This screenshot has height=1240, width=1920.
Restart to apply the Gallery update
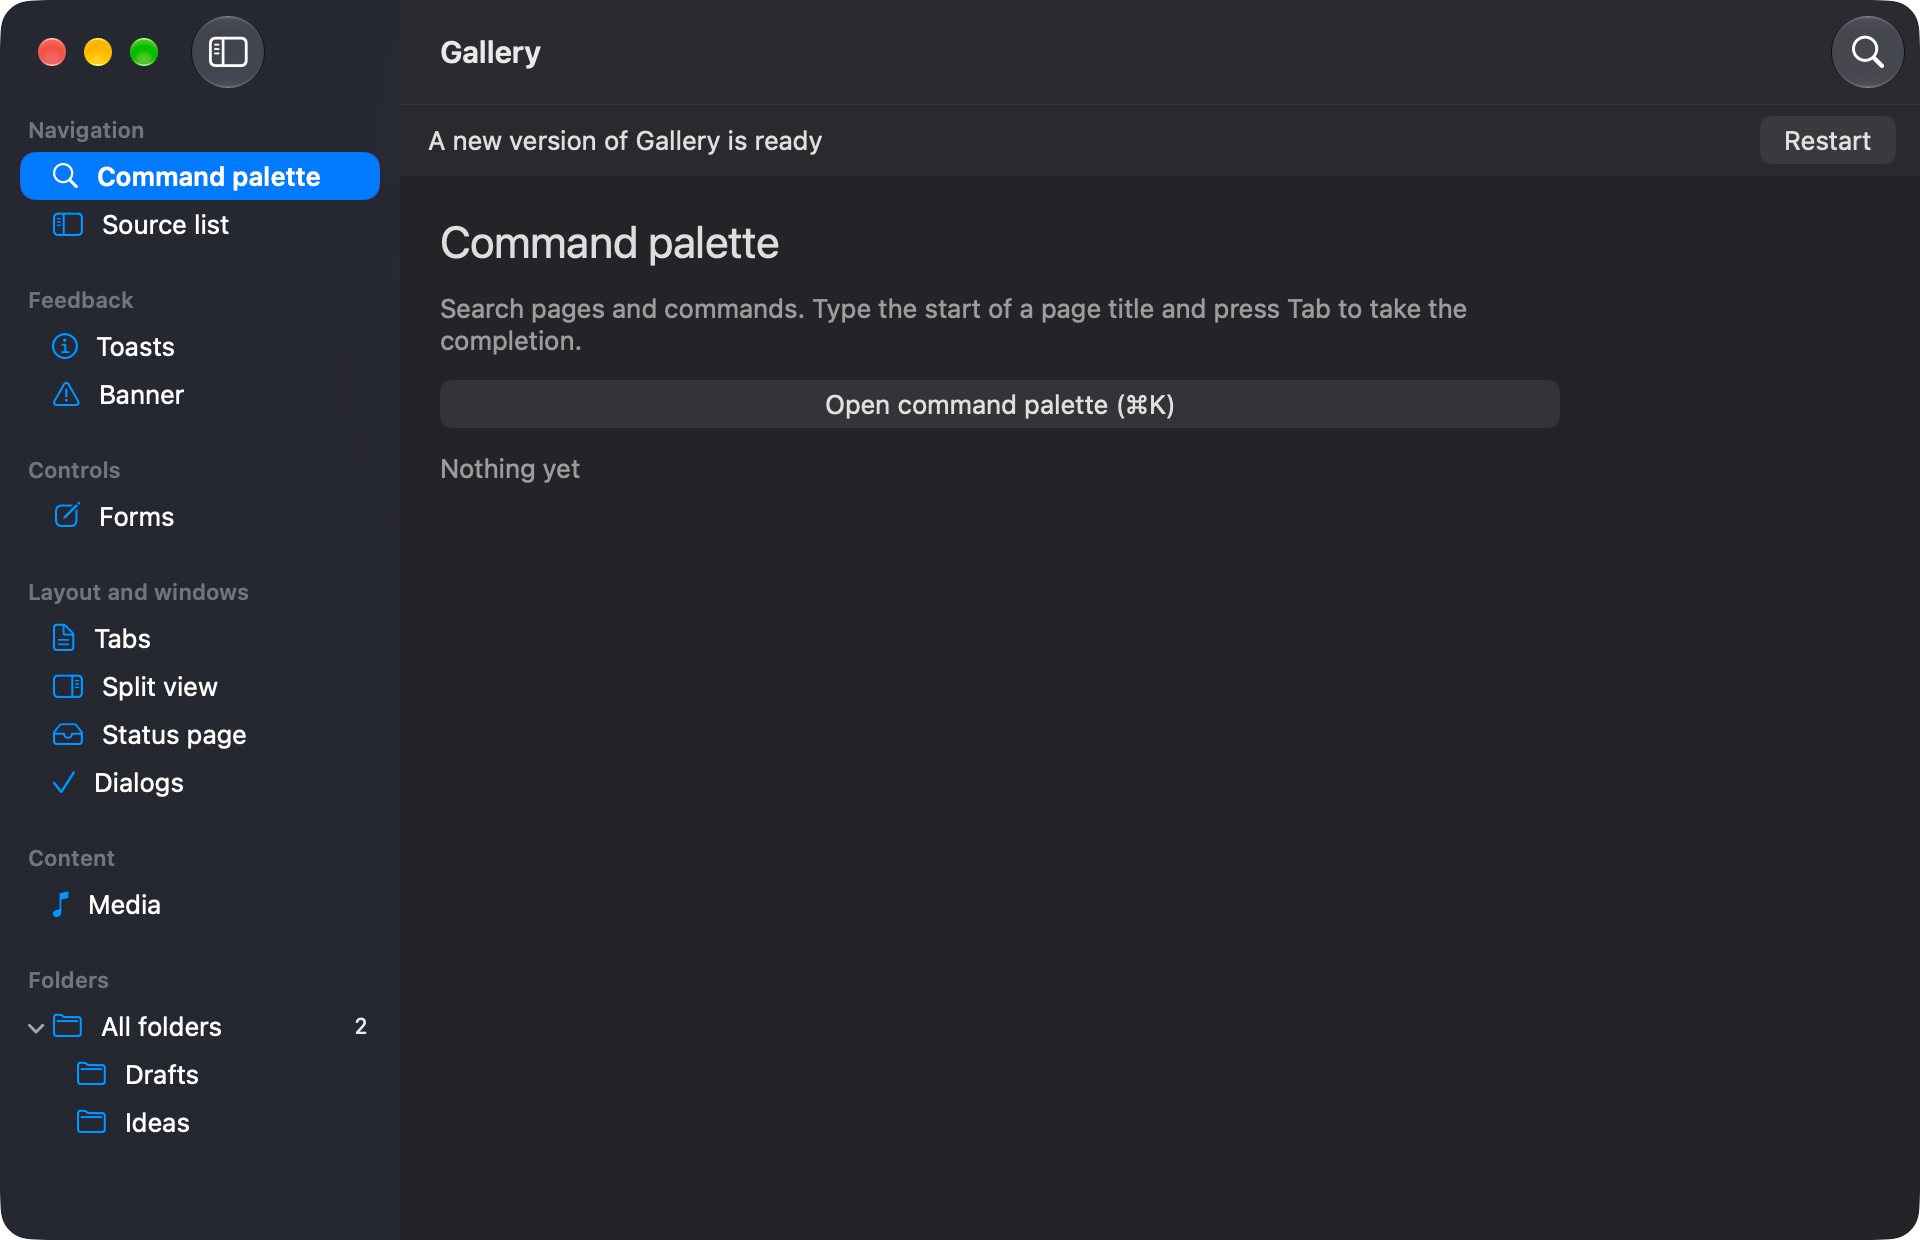pos(1827,140)
